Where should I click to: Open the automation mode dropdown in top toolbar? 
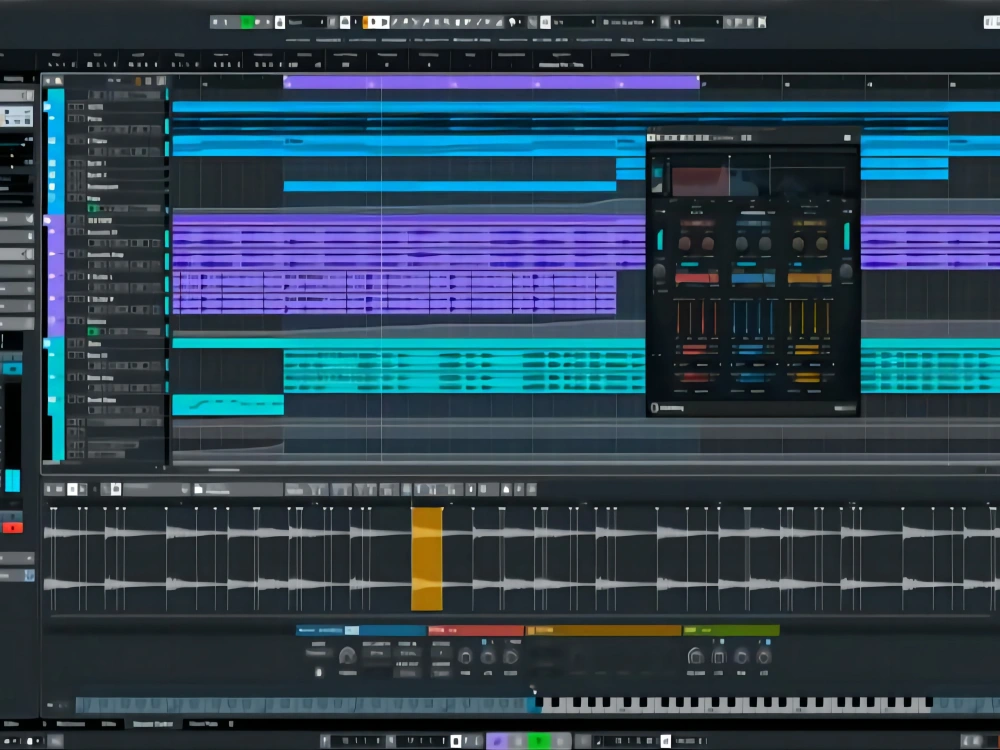coord(306,22)
